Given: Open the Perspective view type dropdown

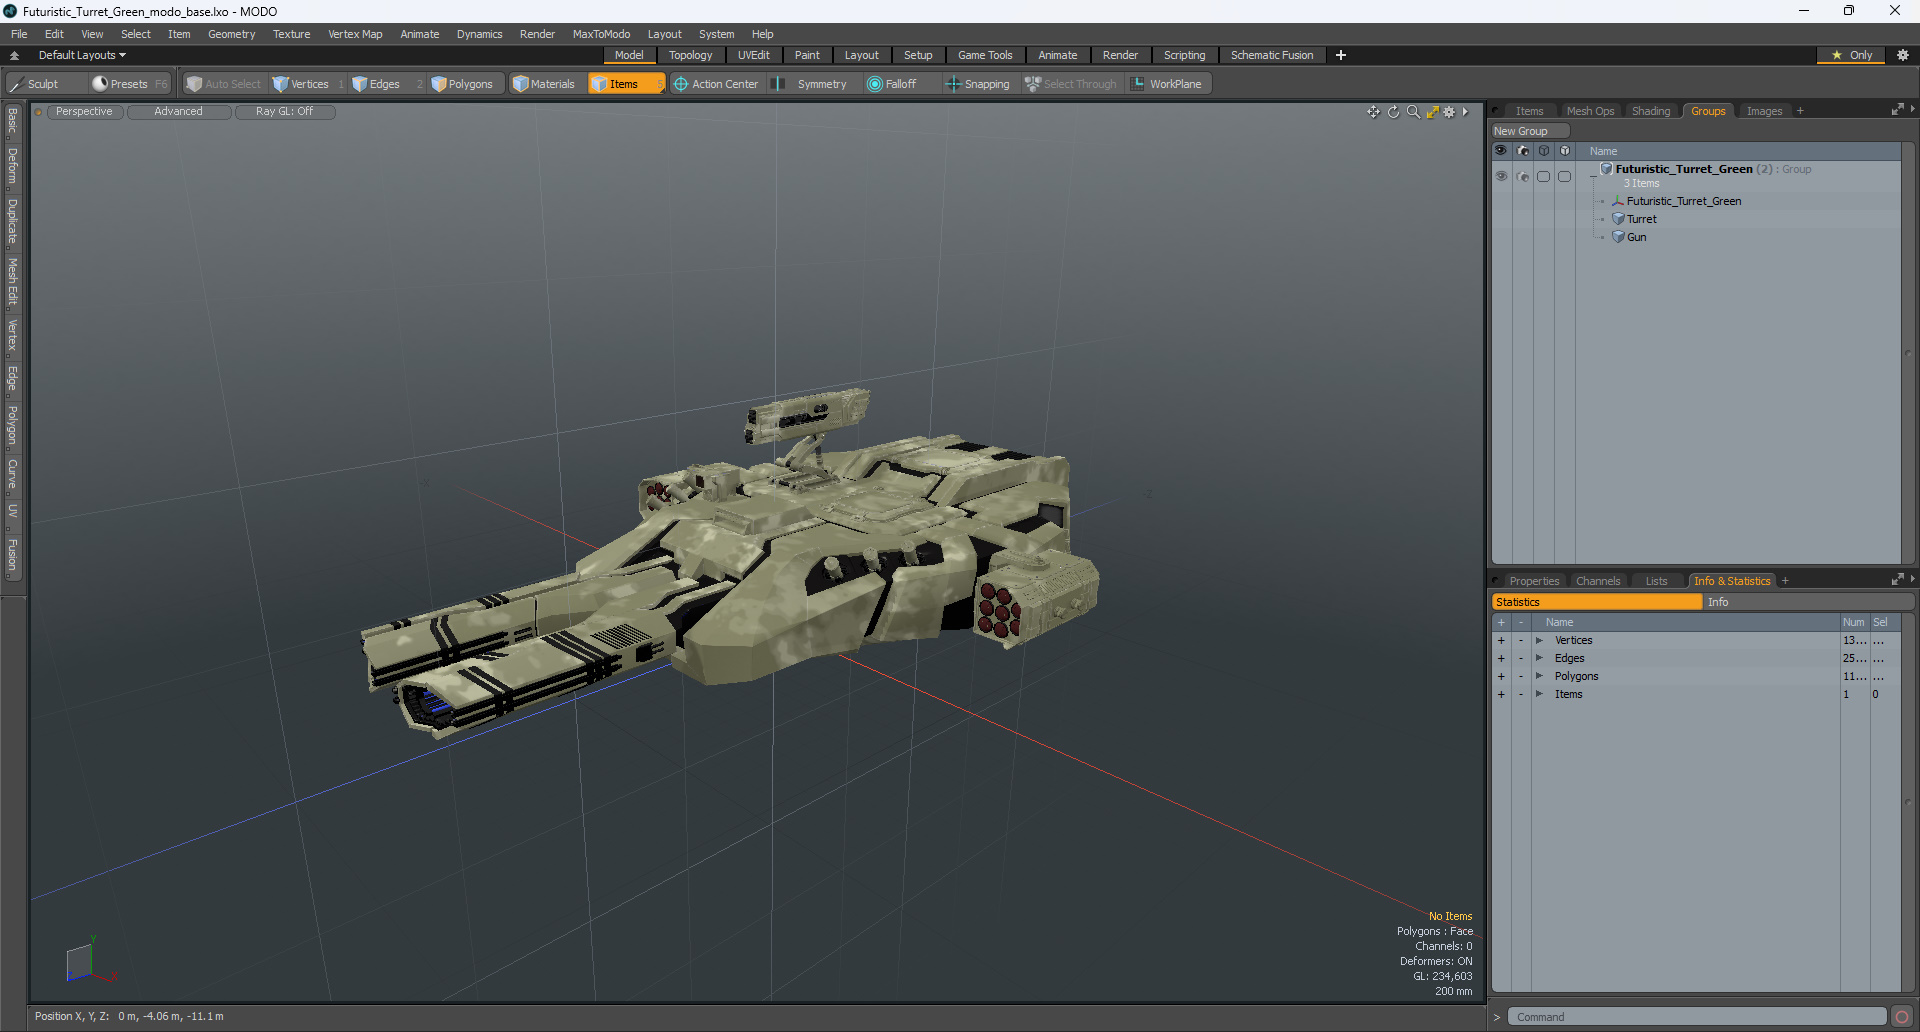Looking at the screenshot, I should (85, 112).
